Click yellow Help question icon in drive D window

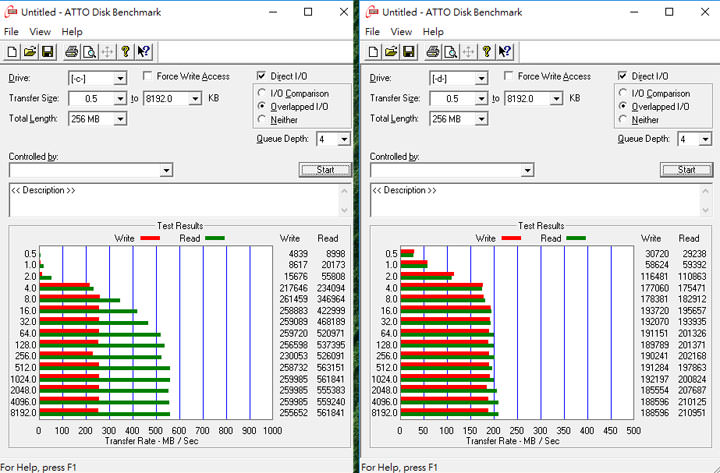click(x=486, y=52)
